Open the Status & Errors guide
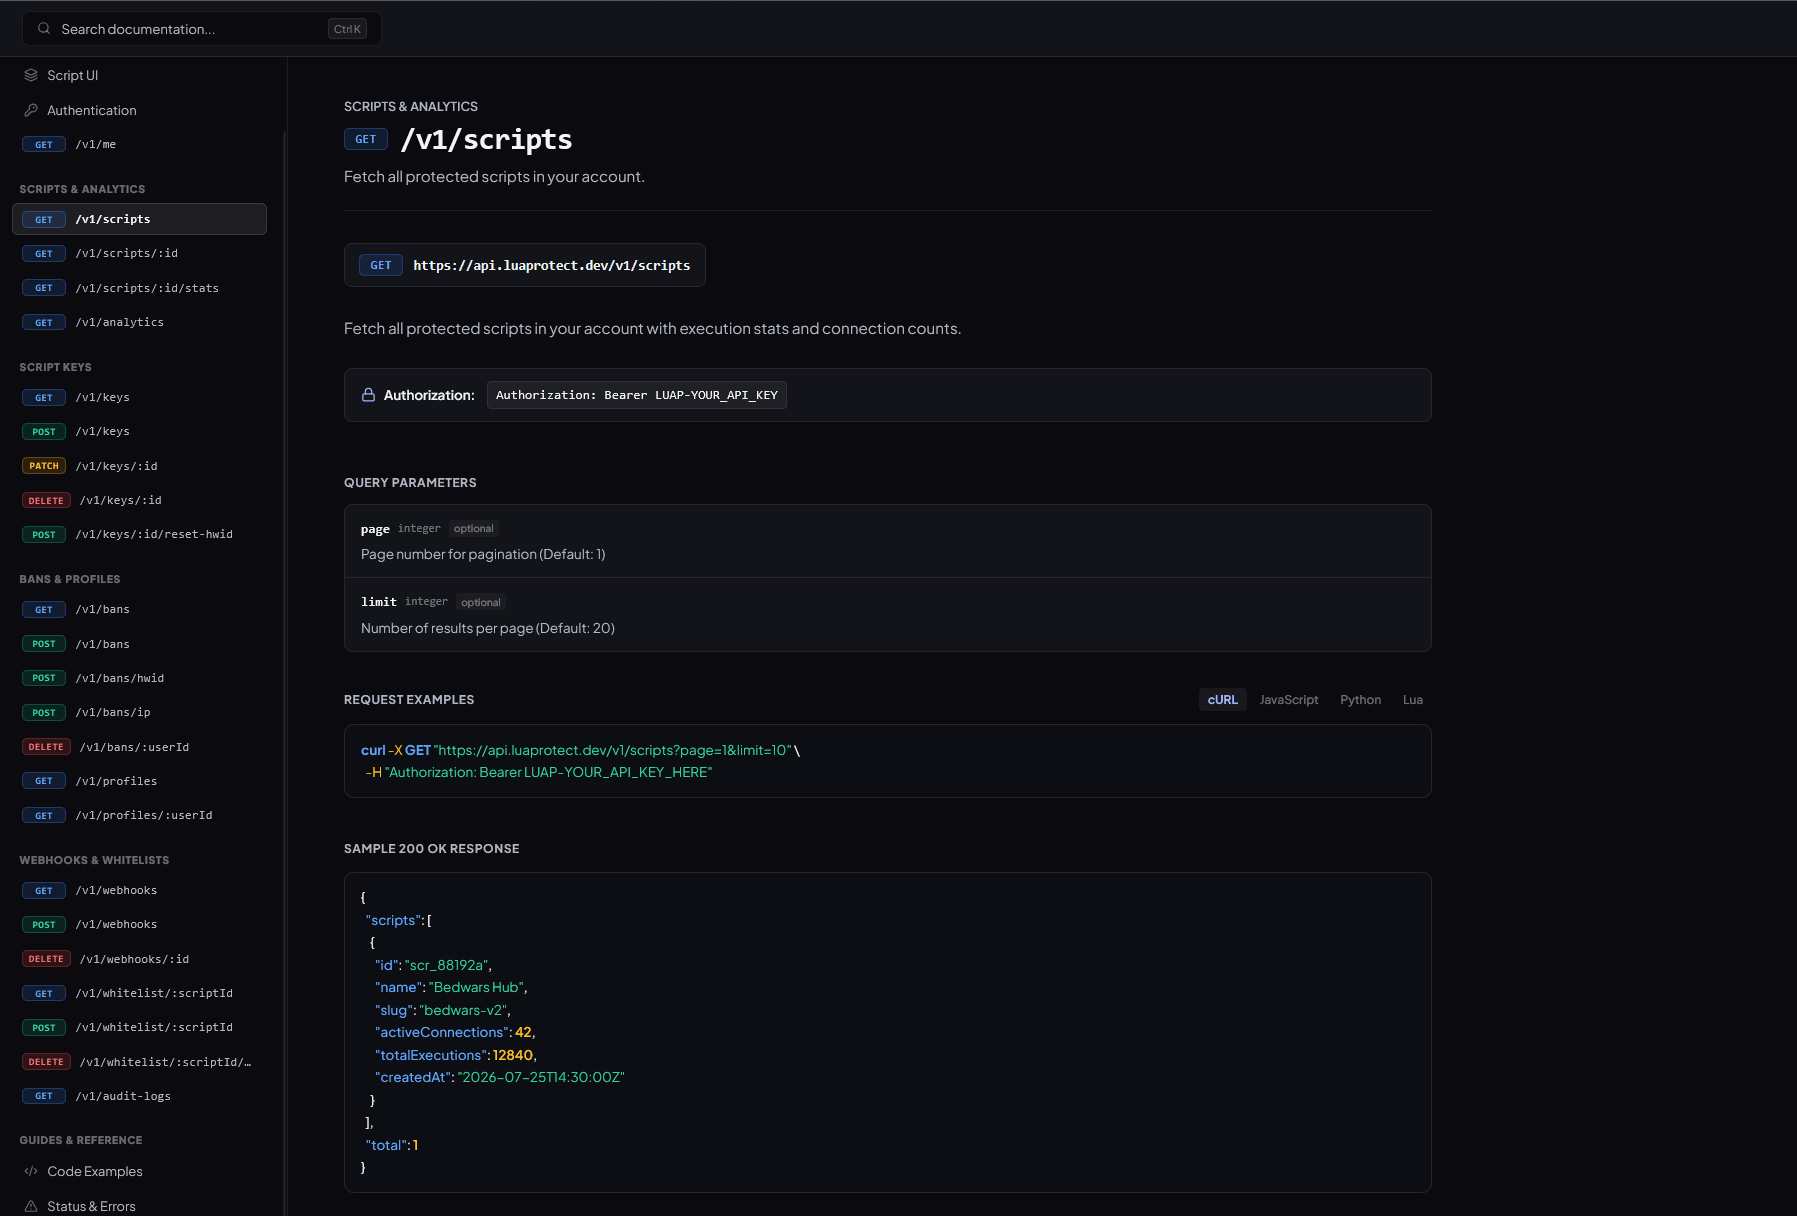 coord(139,1206)
